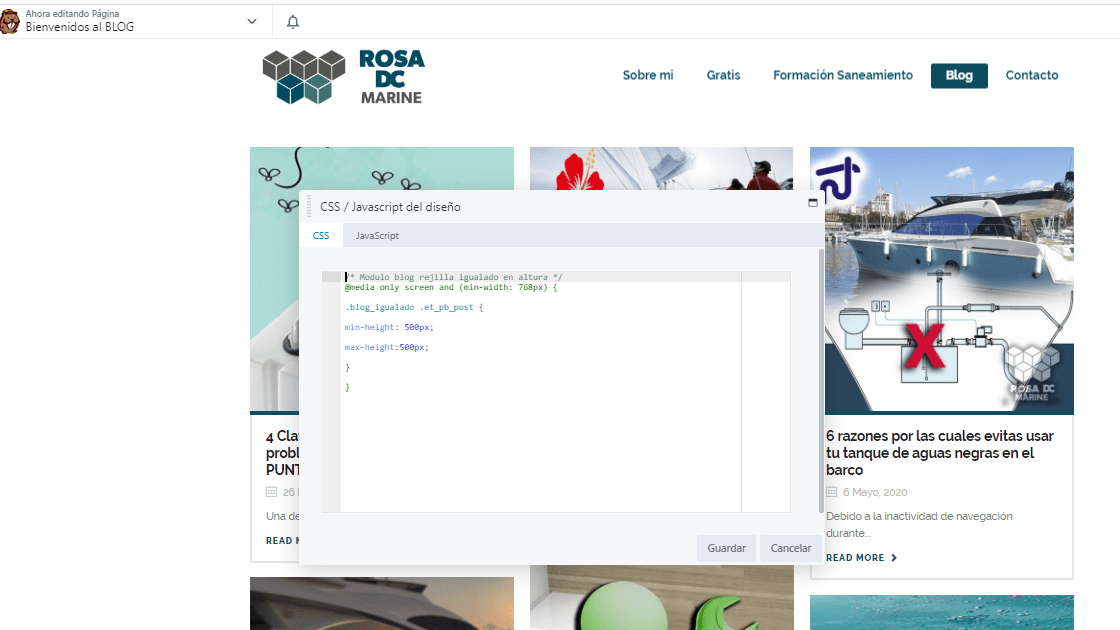Click READ MORE on the 6 razones post

click(x=861, y=557)
